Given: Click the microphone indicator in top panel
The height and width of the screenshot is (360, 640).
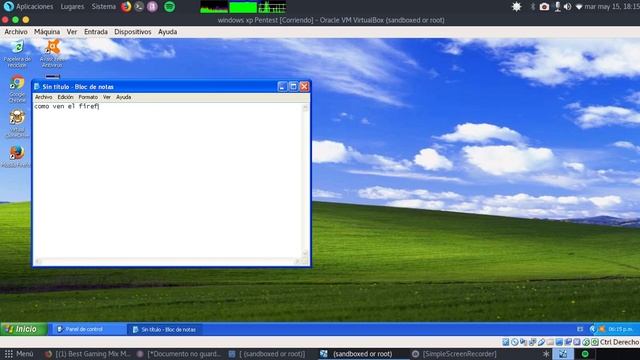Looking at the screenshot, I should tap(558, 7).
